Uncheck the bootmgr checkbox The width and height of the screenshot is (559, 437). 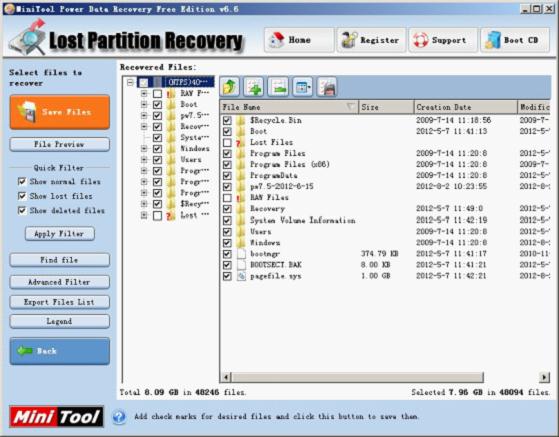[227, 254]
